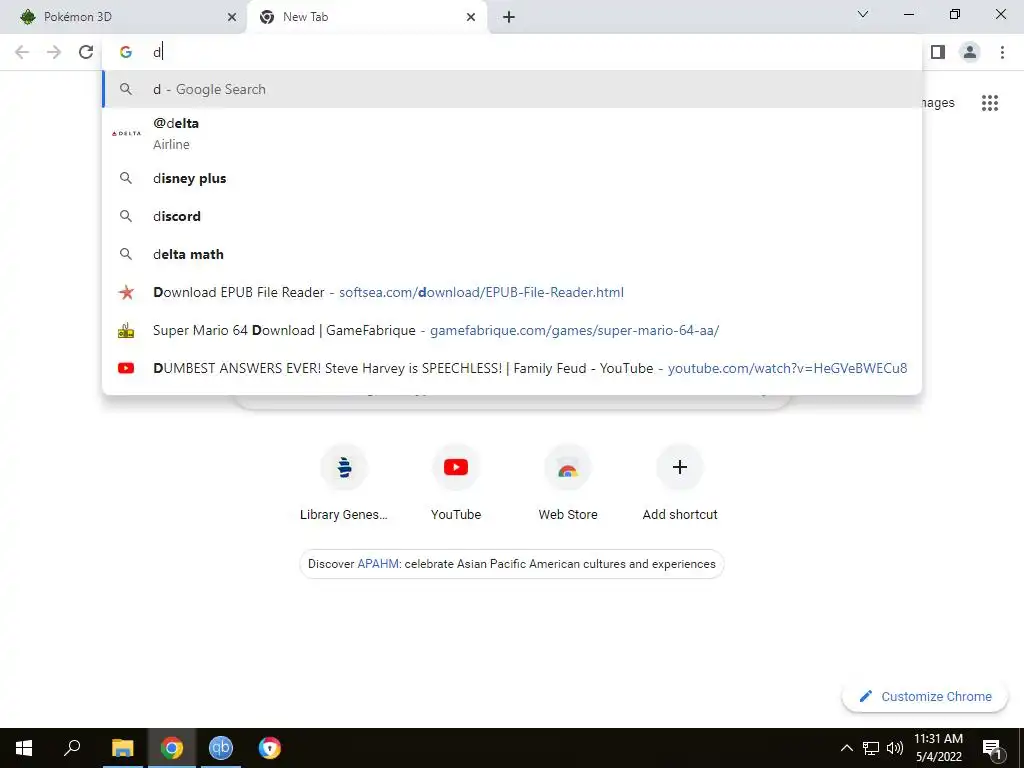Select the New Tab tab
The width and height of the screenshot is (1024, 768).
click(x=367, y=17)
